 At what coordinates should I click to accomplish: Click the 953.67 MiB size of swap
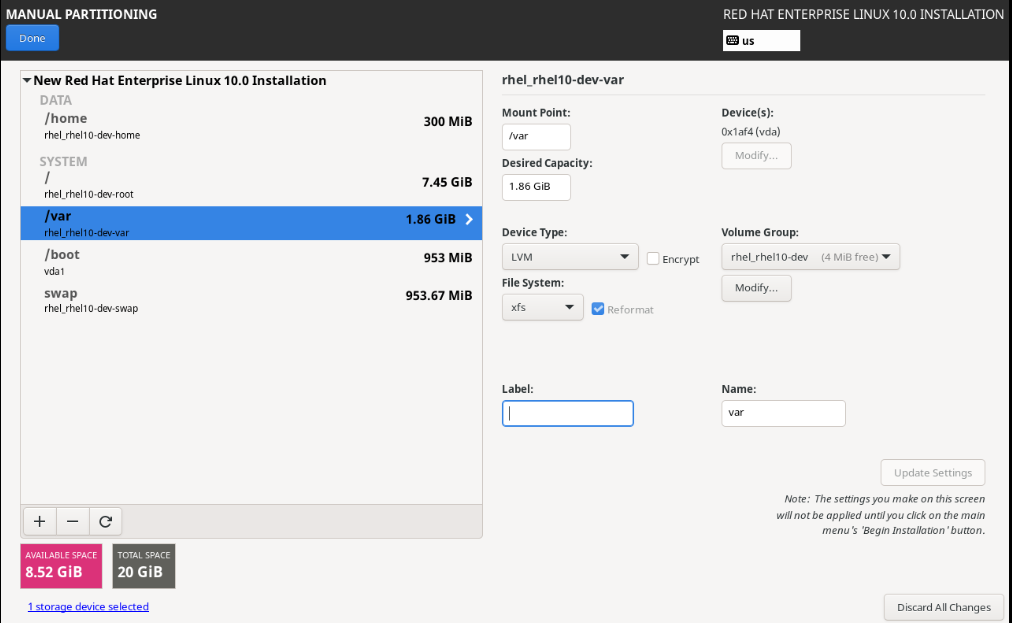[439, 296]
